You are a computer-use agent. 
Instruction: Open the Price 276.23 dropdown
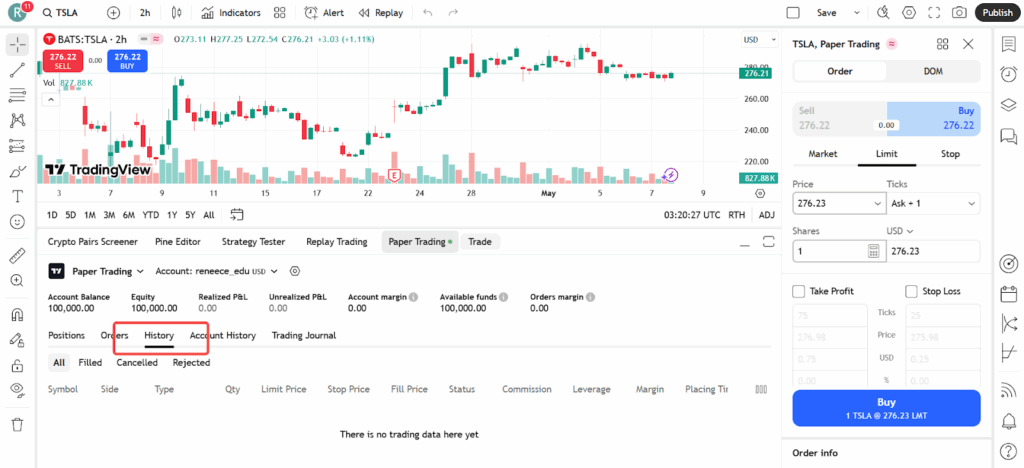(x=836, y=203)
